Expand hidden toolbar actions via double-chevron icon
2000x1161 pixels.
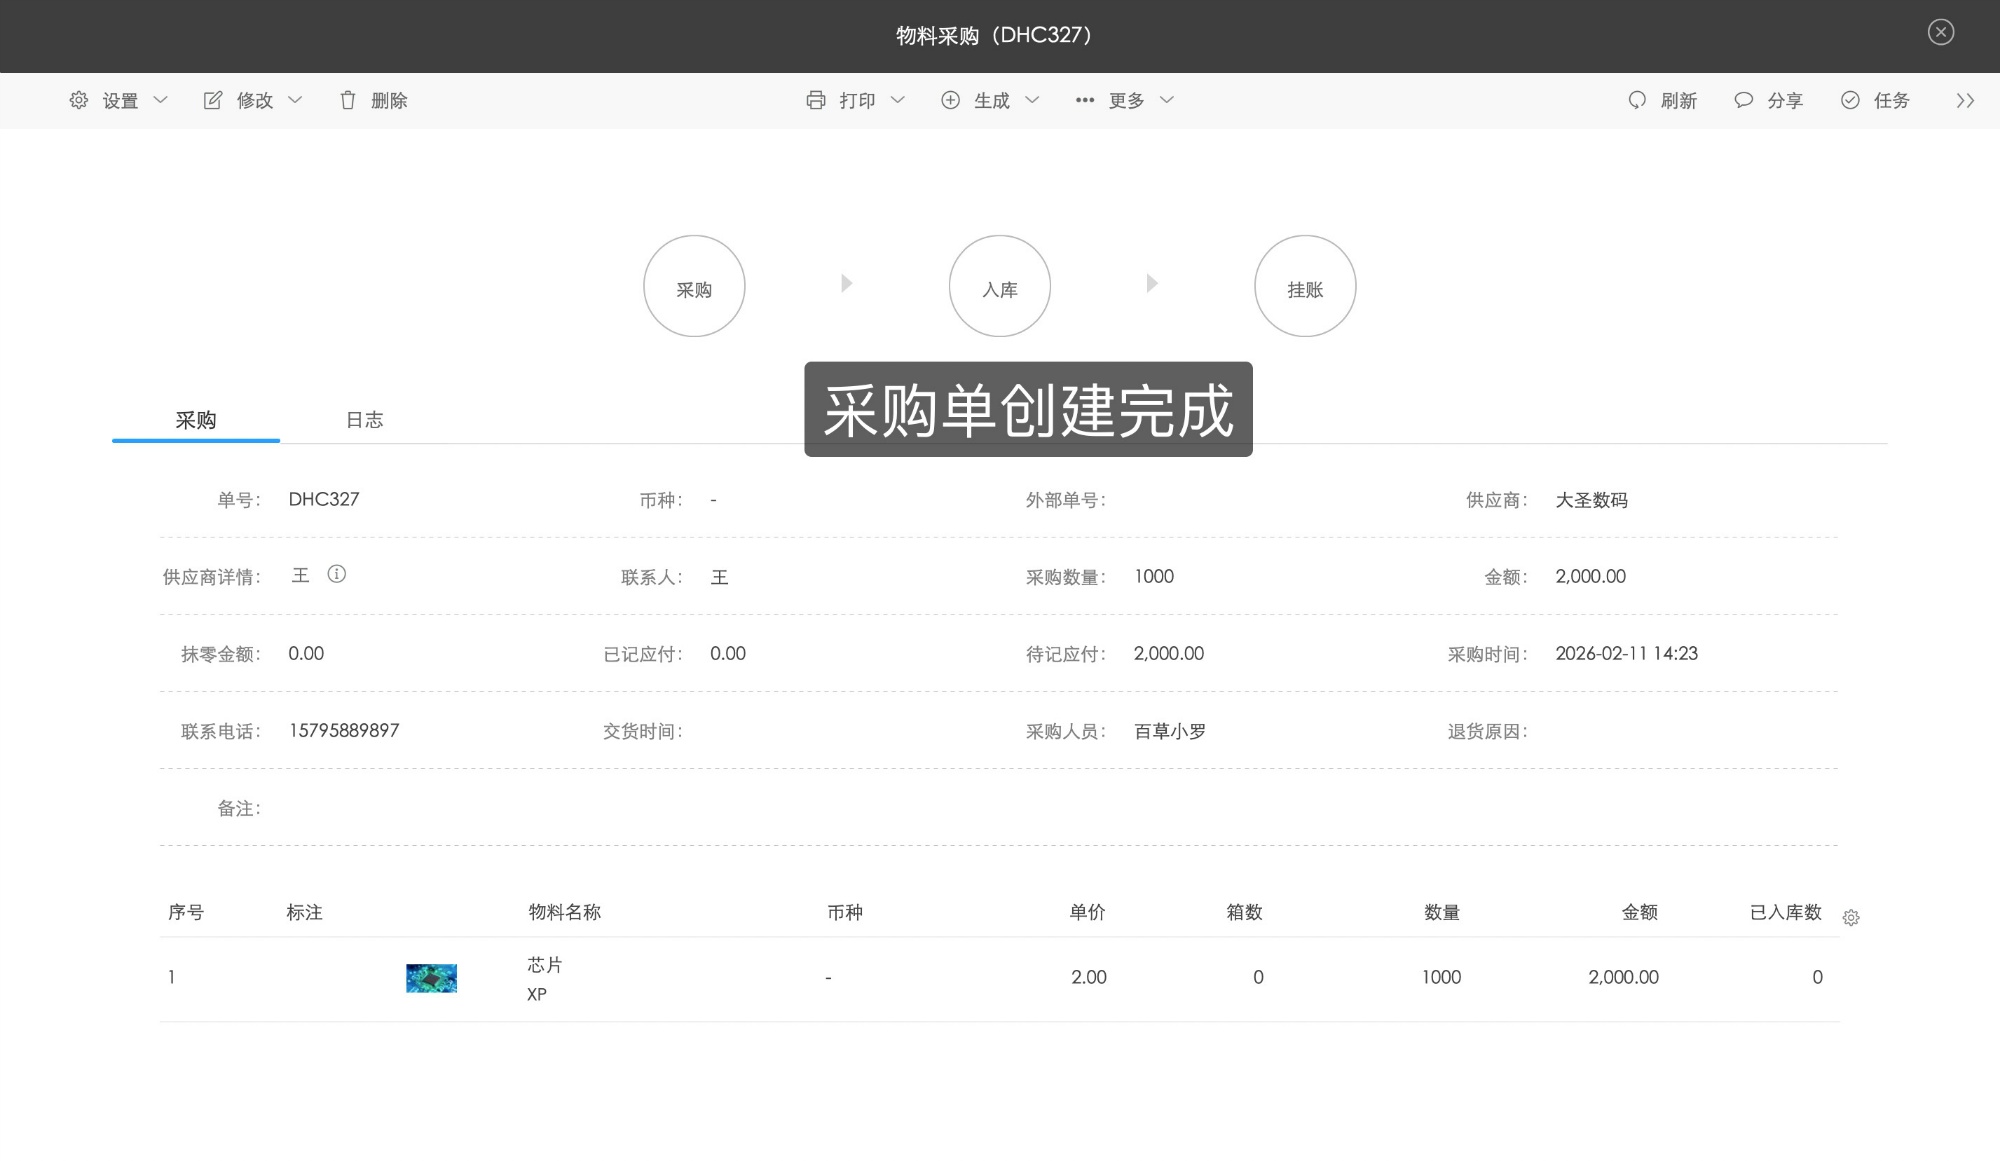(x=1966, y=100)
